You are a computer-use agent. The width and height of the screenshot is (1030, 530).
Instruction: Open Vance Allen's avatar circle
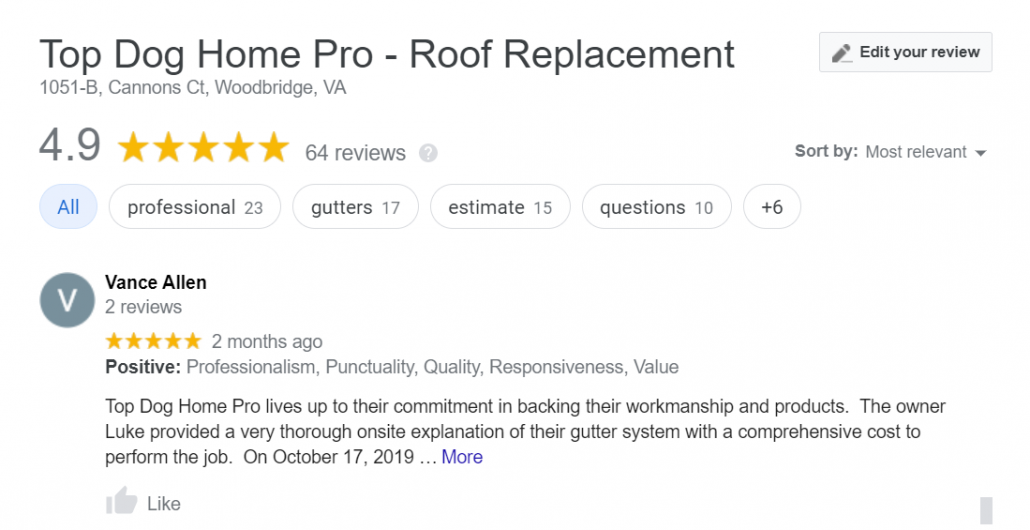tap(67, 300)
